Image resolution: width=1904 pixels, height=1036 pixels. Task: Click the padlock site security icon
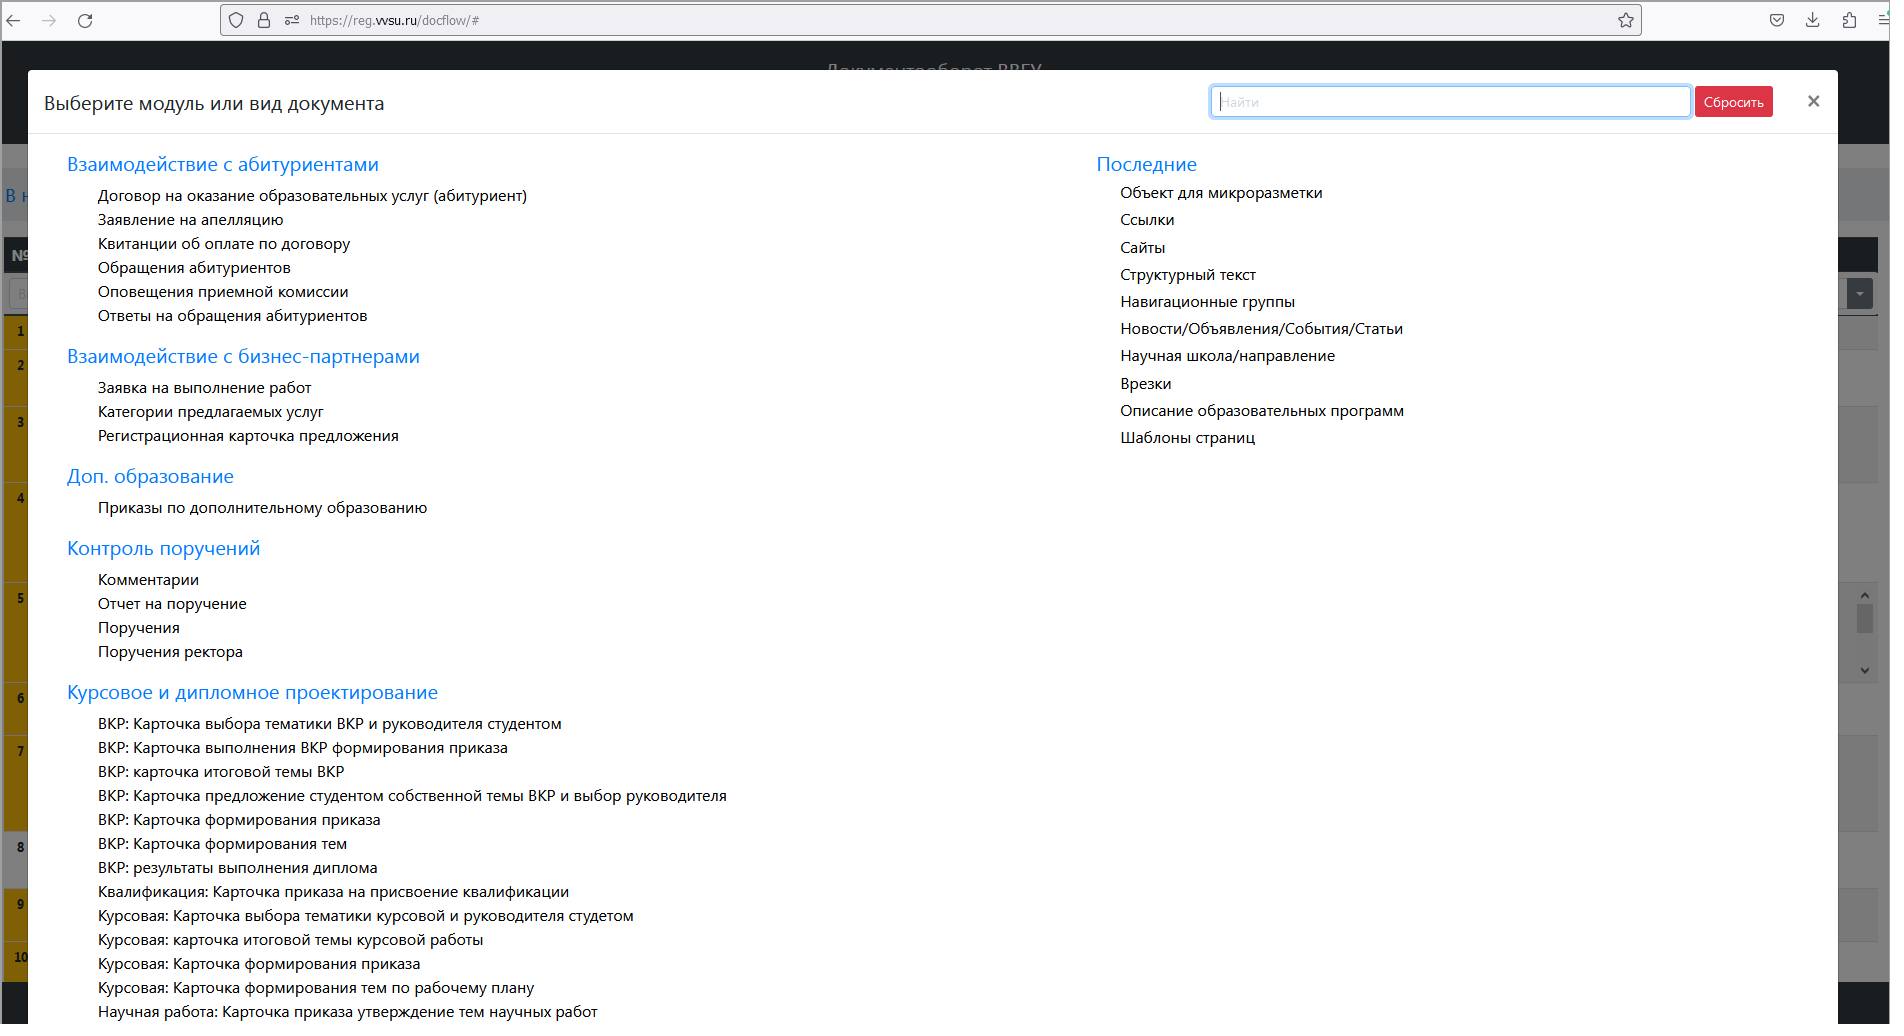pyautogui.click(x=264, y=20)
